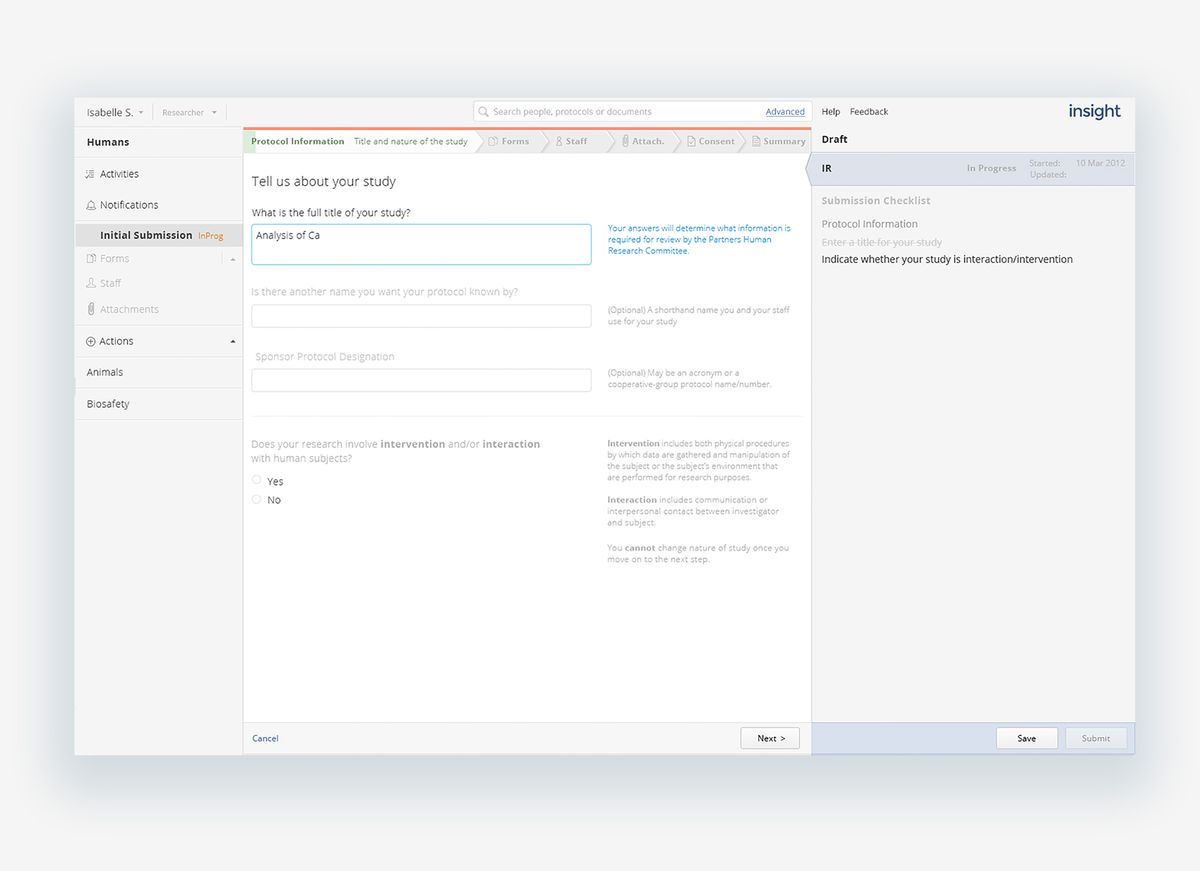The height and width of the screenshot is (871, 1200).
Task: Click the alternate protocol name field
Action: [x=421, y=316]
